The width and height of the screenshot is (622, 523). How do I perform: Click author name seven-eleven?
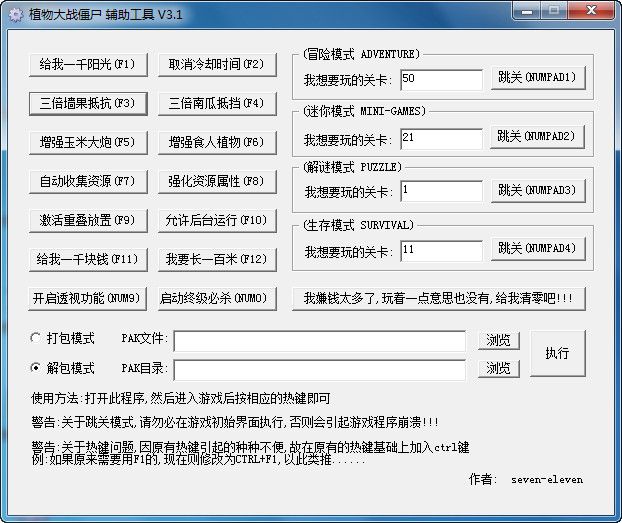tap(547, 480)
